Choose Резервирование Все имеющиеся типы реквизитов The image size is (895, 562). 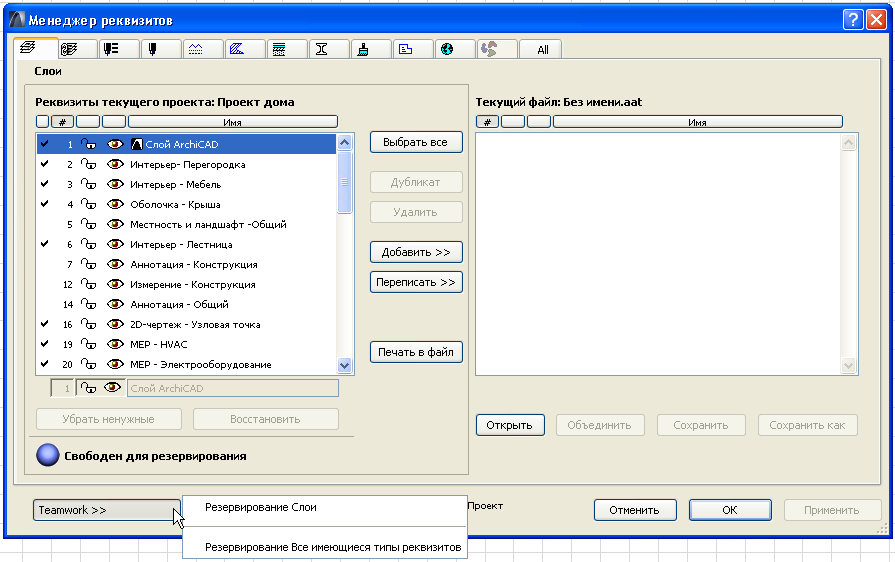tap(333, 547)
